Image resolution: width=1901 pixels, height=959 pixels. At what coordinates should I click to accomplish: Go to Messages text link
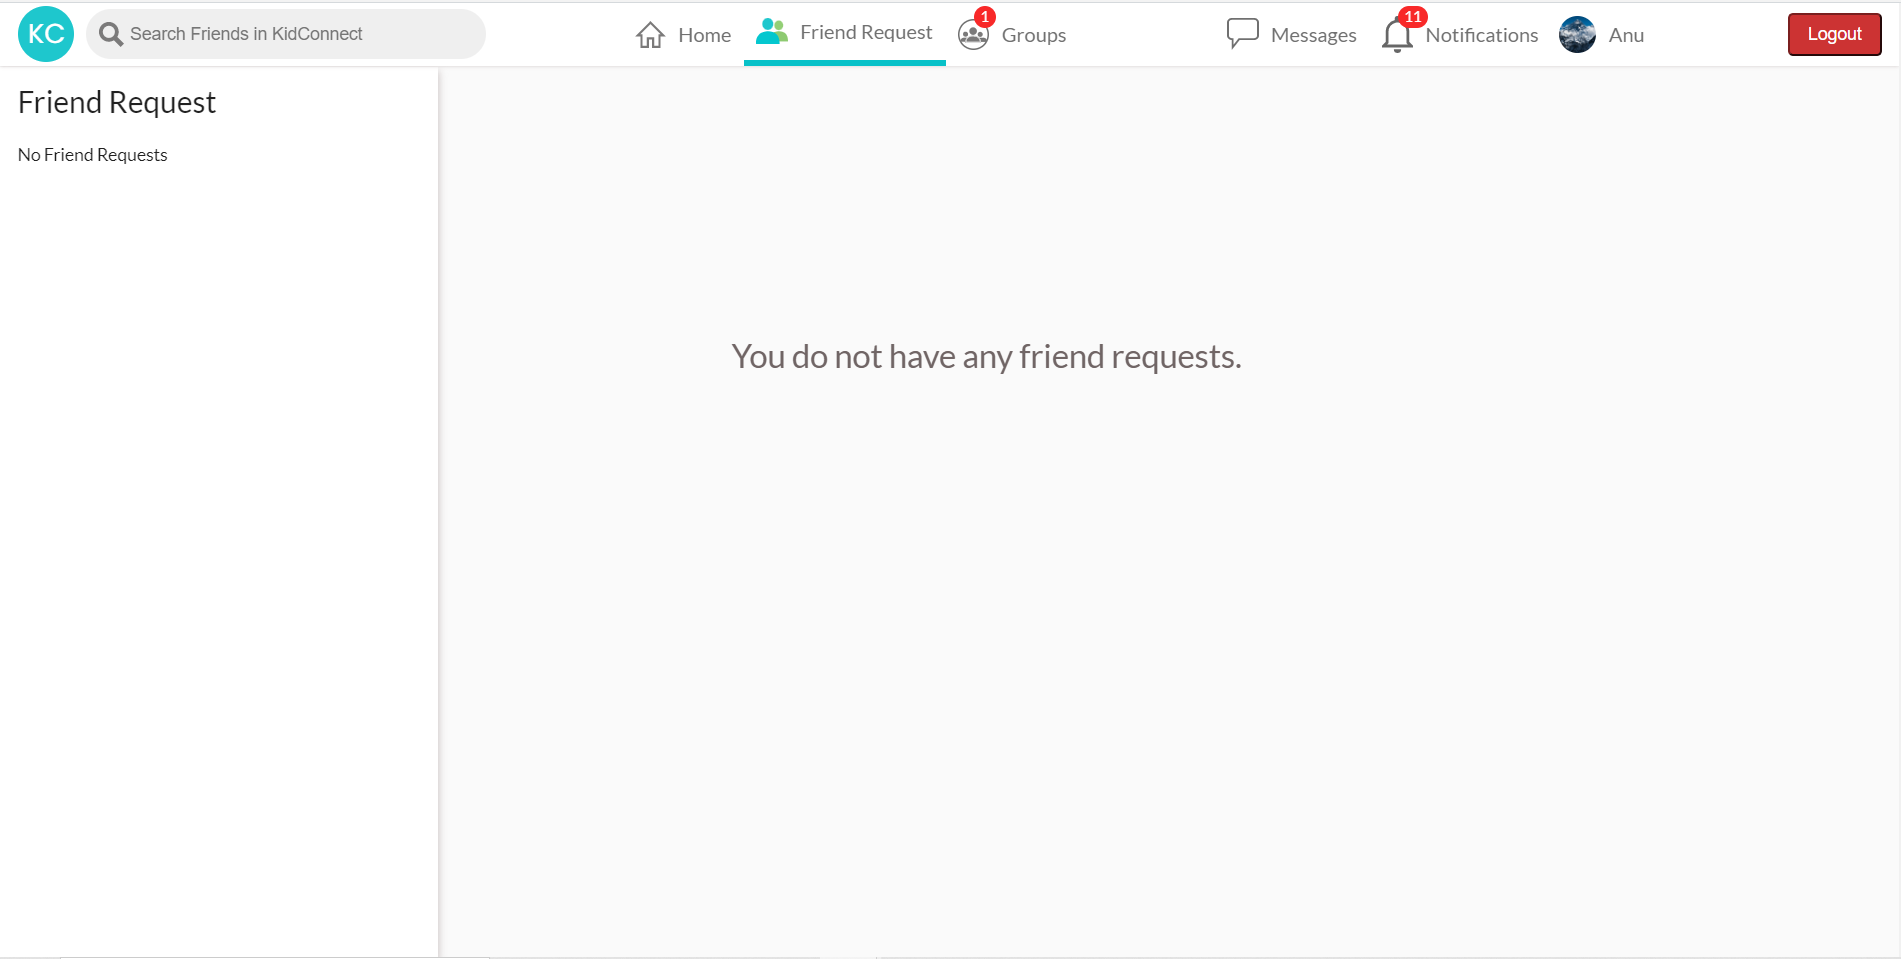[1313, 35]
